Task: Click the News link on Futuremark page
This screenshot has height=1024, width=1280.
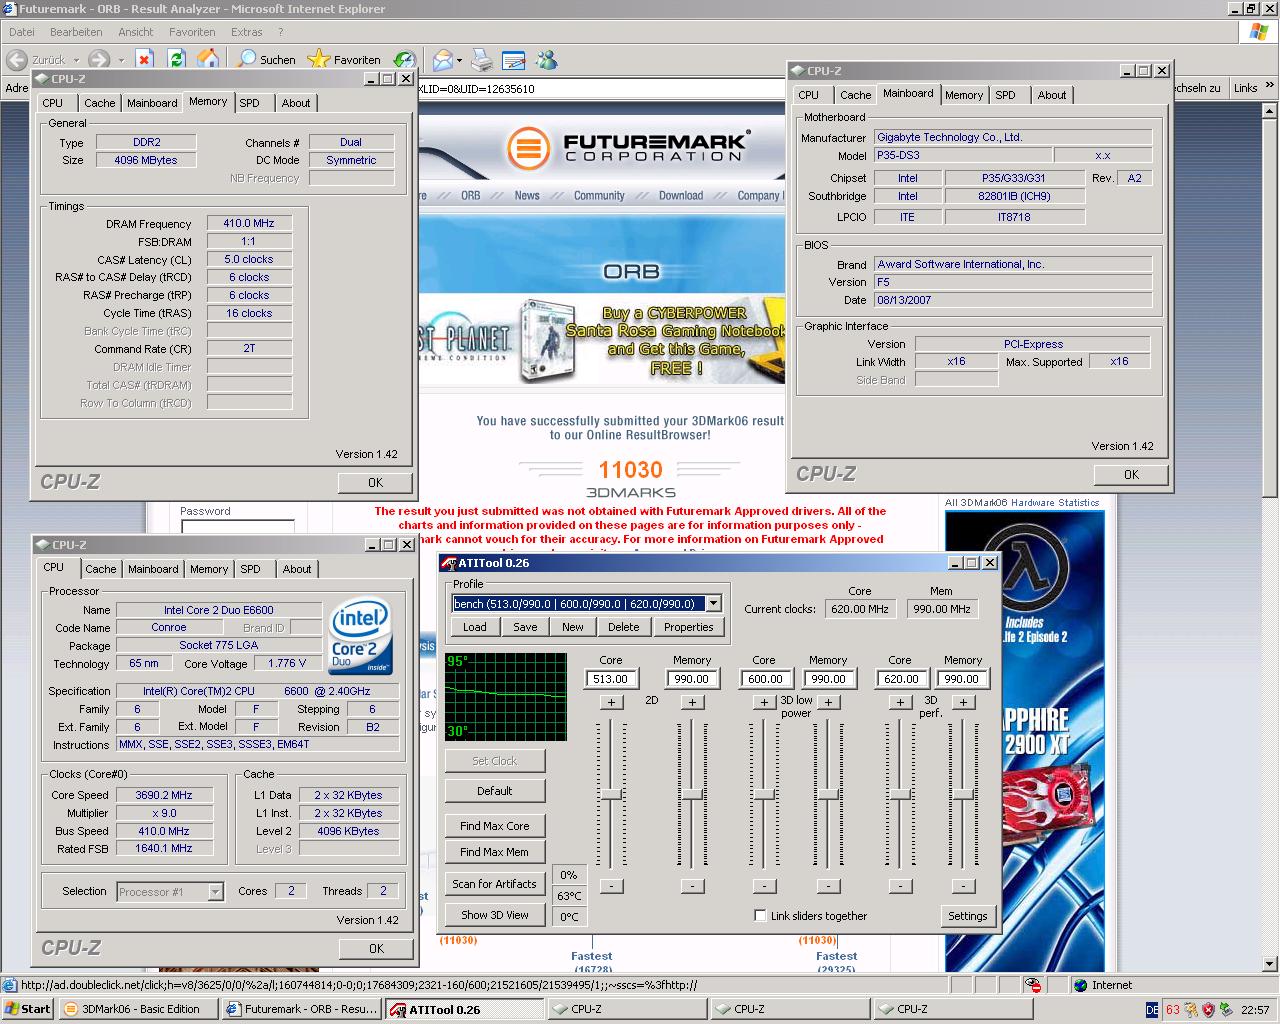Action: coord(527,196)
